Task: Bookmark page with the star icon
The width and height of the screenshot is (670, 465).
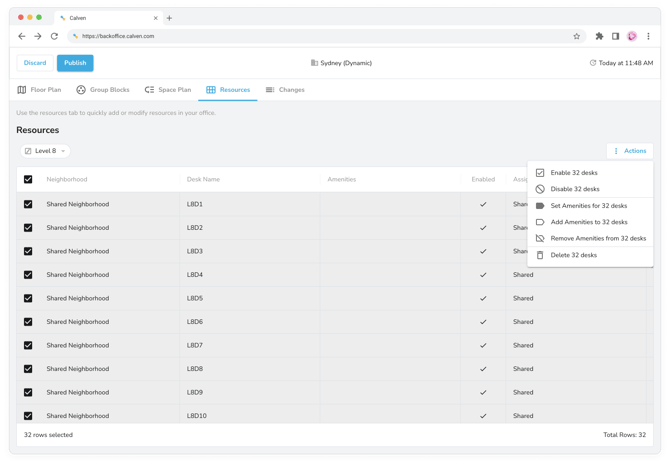Action: click(577, 36)
